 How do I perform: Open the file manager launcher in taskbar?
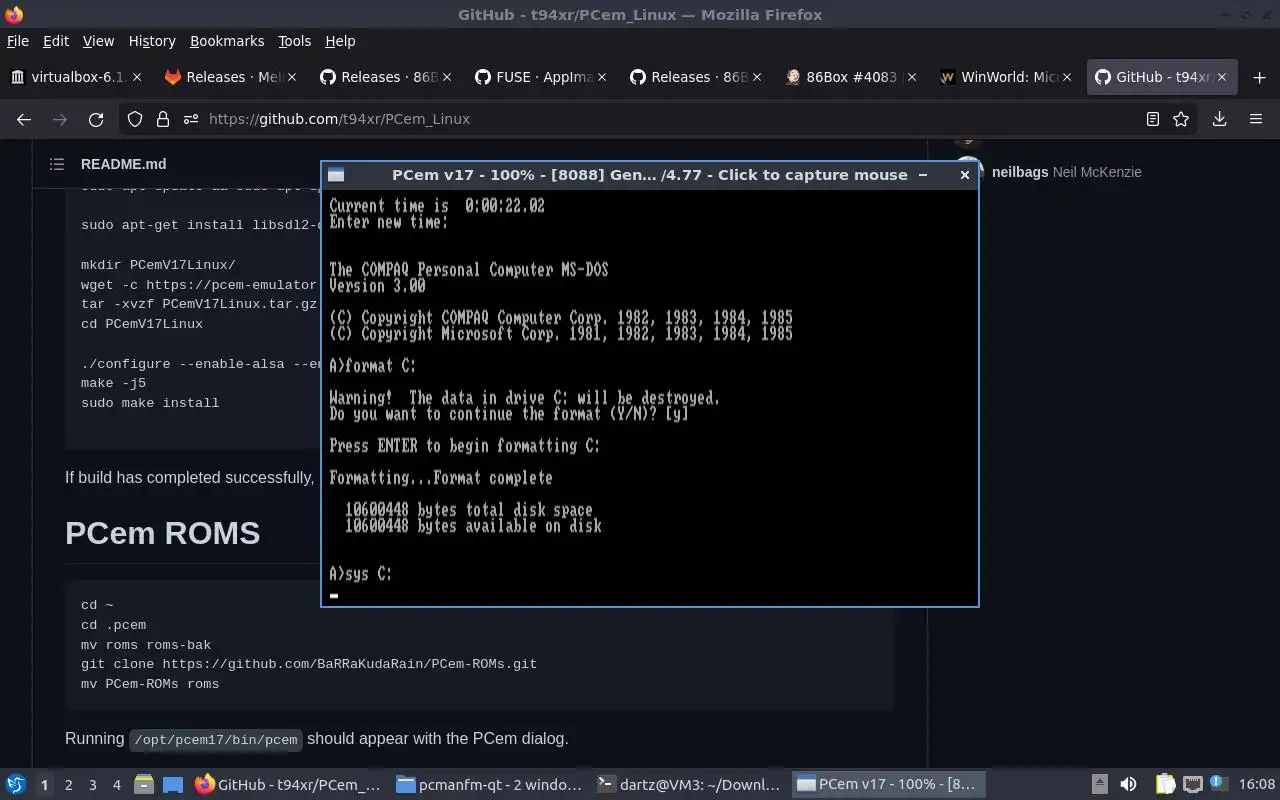pos(144,785)
